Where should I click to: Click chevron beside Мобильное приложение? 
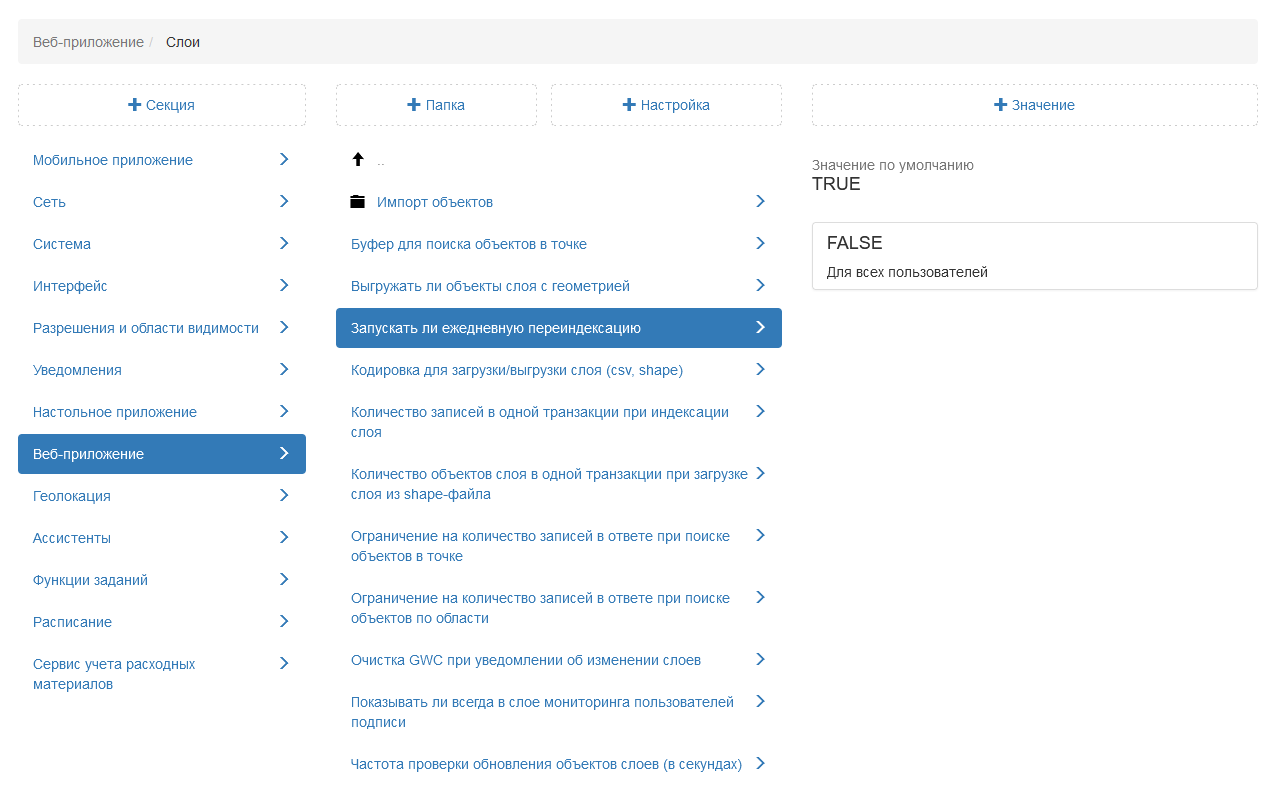pyautogui.click(x=284, y=159)
